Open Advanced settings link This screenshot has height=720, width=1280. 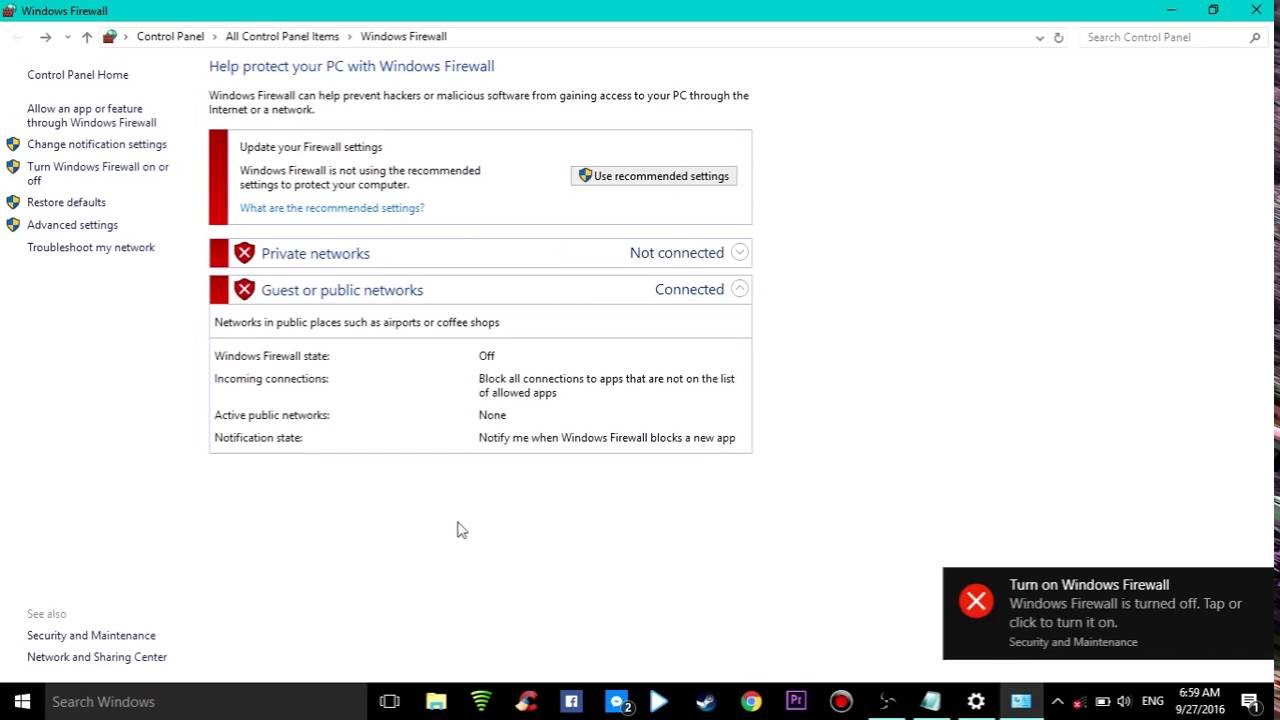(x=72, y=225)
